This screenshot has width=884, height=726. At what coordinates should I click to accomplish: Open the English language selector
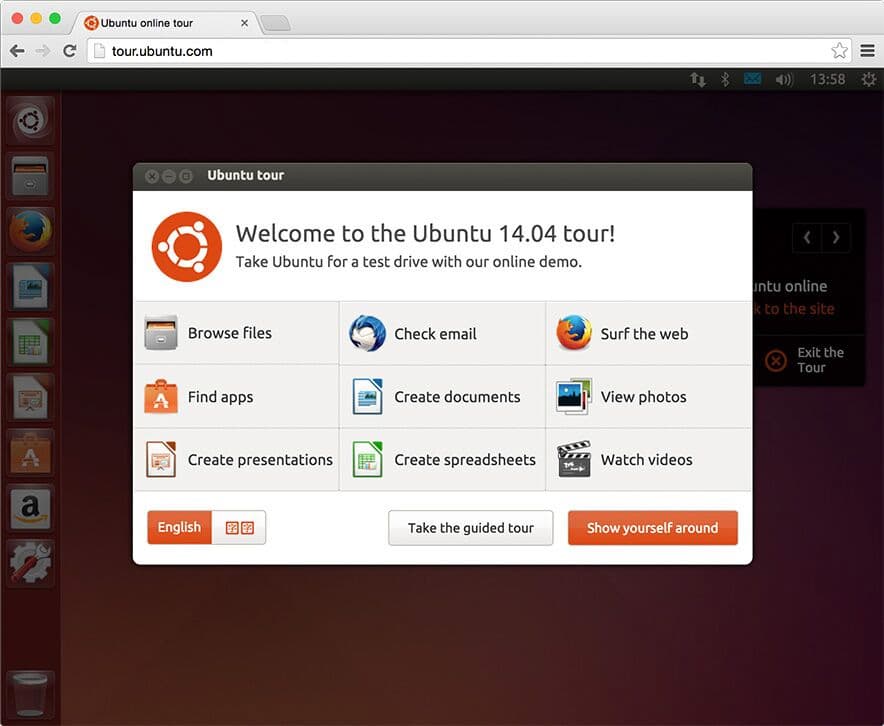[x=179, y=527]
